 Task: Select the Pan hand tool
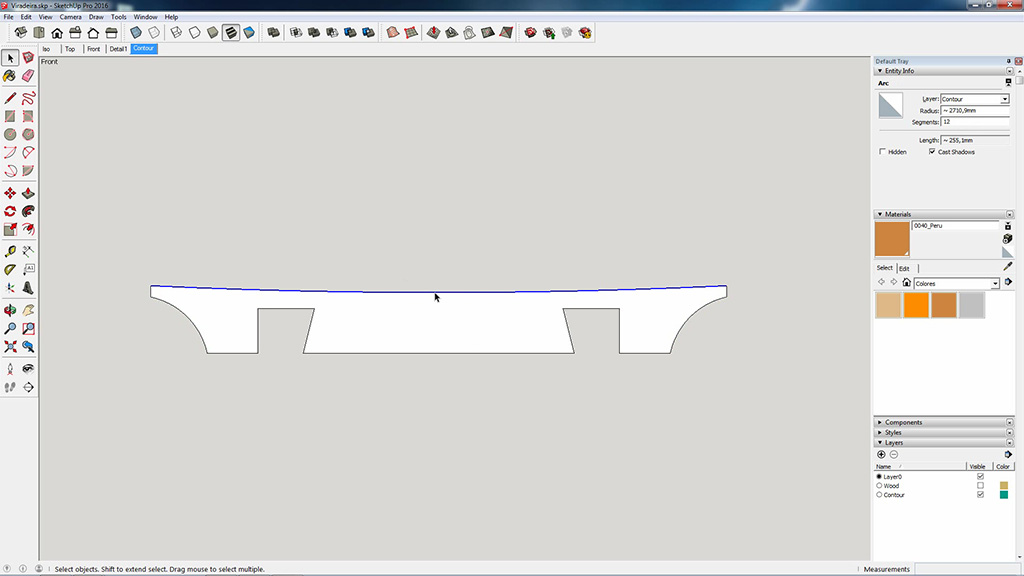click(28, 310)
